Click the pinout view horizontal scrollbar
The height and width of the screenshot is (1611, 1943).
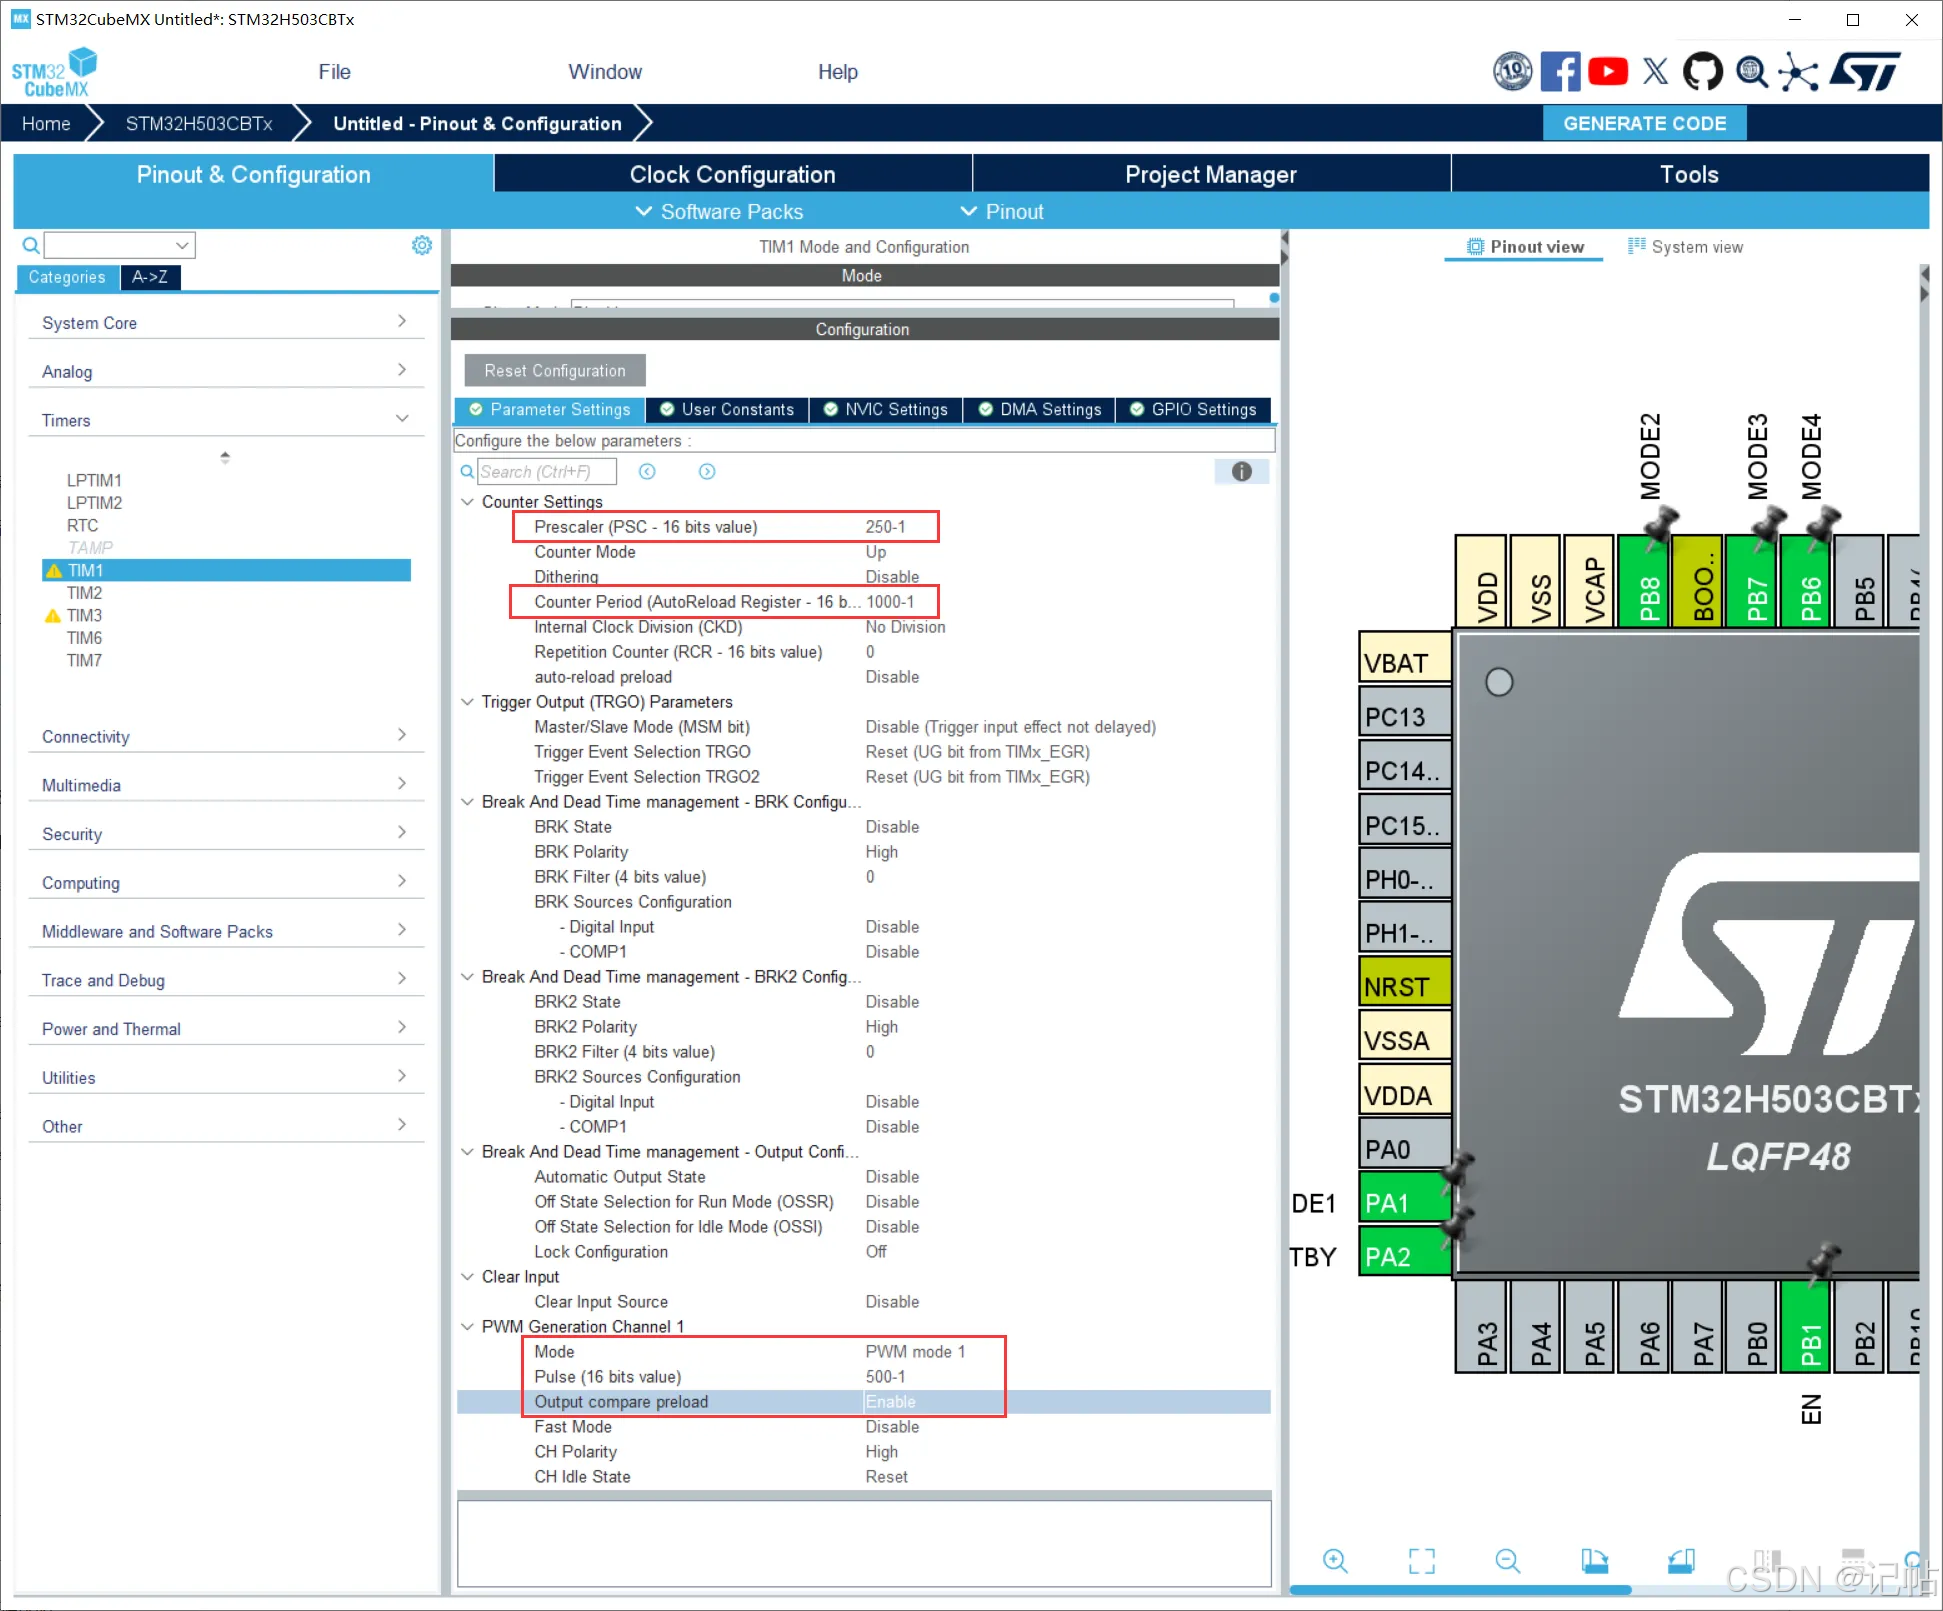(1461, 1590)
